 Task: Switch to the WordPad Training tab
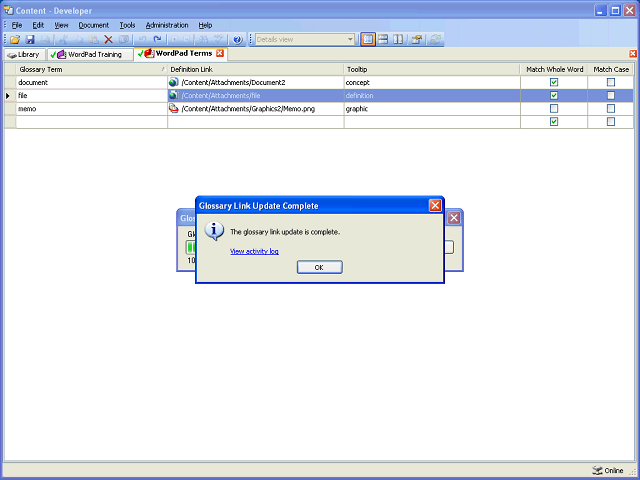point(89,54)
